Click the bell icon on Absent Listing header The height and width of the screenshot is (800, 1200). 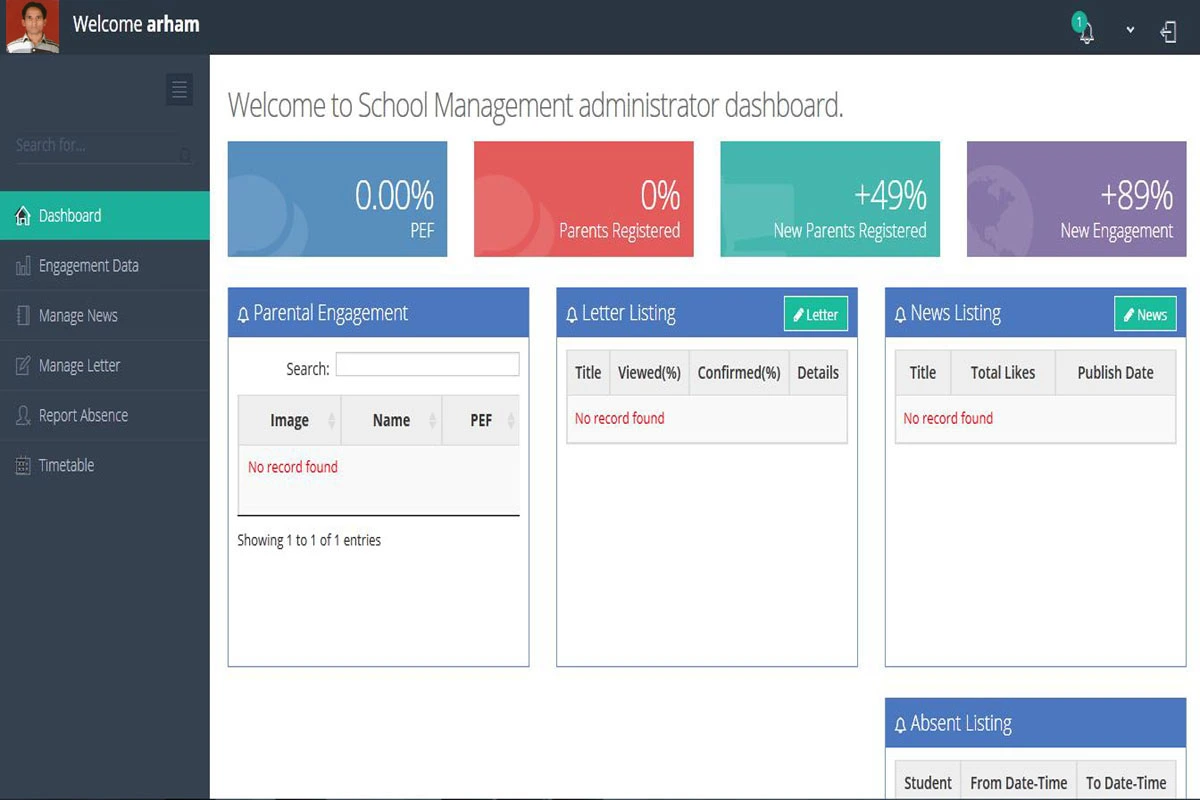tap(899, 723)
